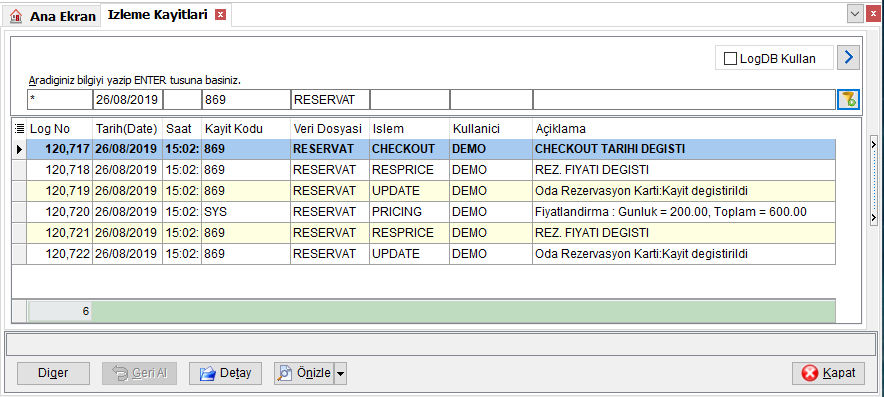Click the Kapat button with the red X icon

click(828, 373)
